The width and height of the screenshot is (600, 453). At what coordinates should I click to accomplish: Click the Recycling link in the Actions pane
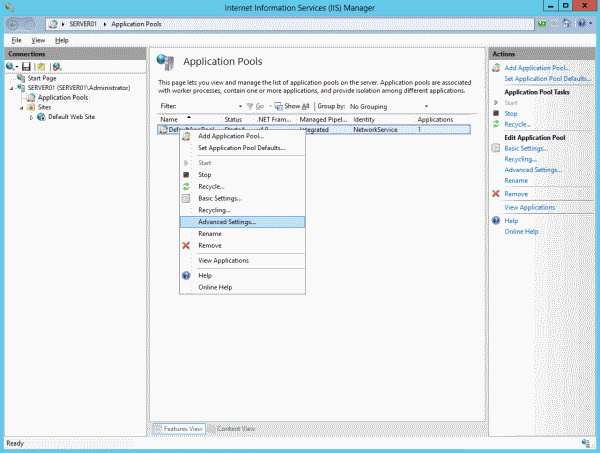[x=520, y=159]
